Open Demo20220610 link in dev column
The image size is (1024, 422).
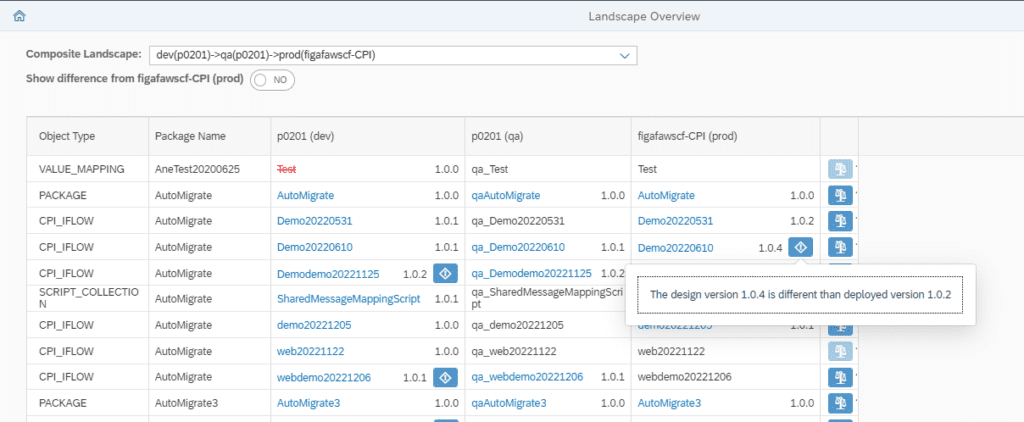(x=315, y=247)
